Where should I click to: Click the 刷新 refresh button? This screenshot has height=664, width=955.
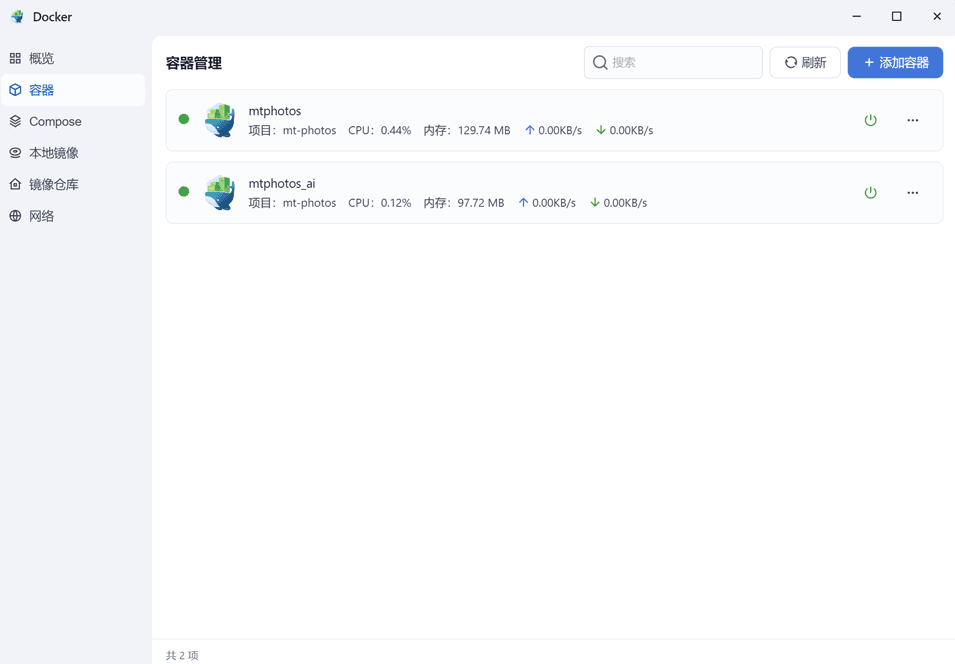click(x=805, y=63)
